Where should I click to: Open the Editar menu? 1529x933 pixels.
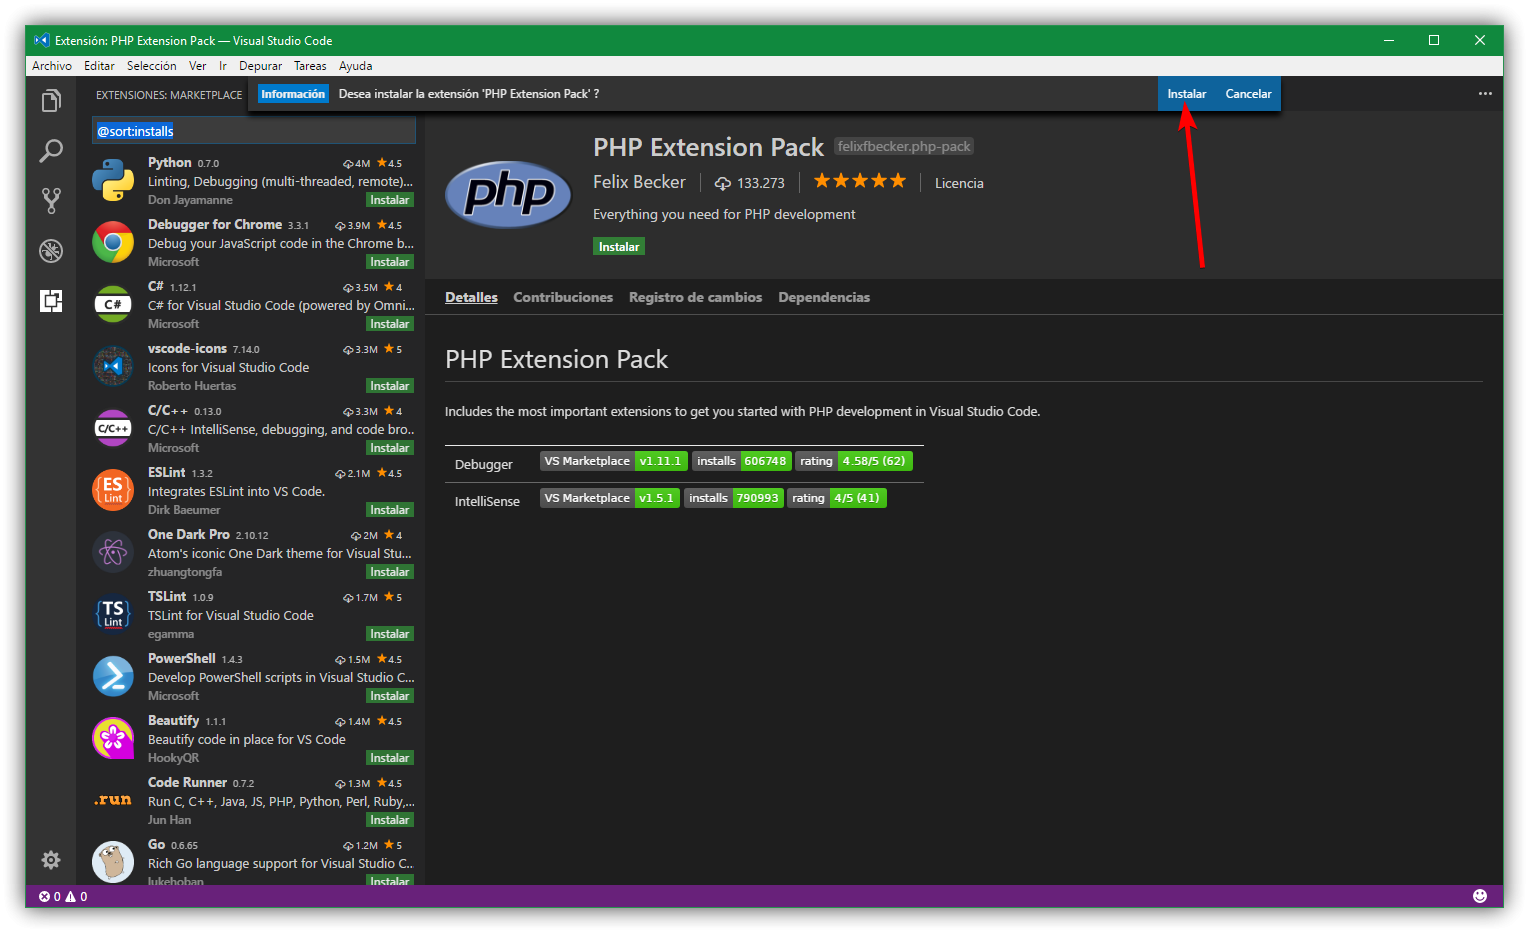(99, 66)
